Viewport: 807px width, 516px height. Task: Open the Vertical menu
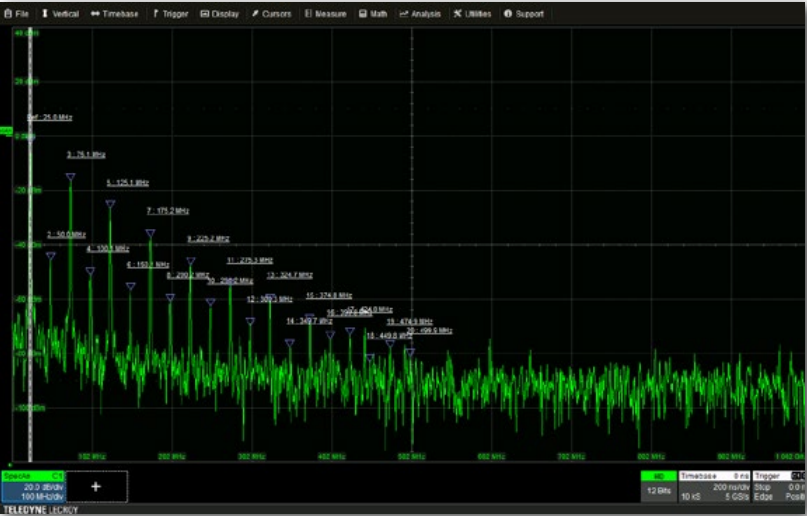[x=60, y=14]
